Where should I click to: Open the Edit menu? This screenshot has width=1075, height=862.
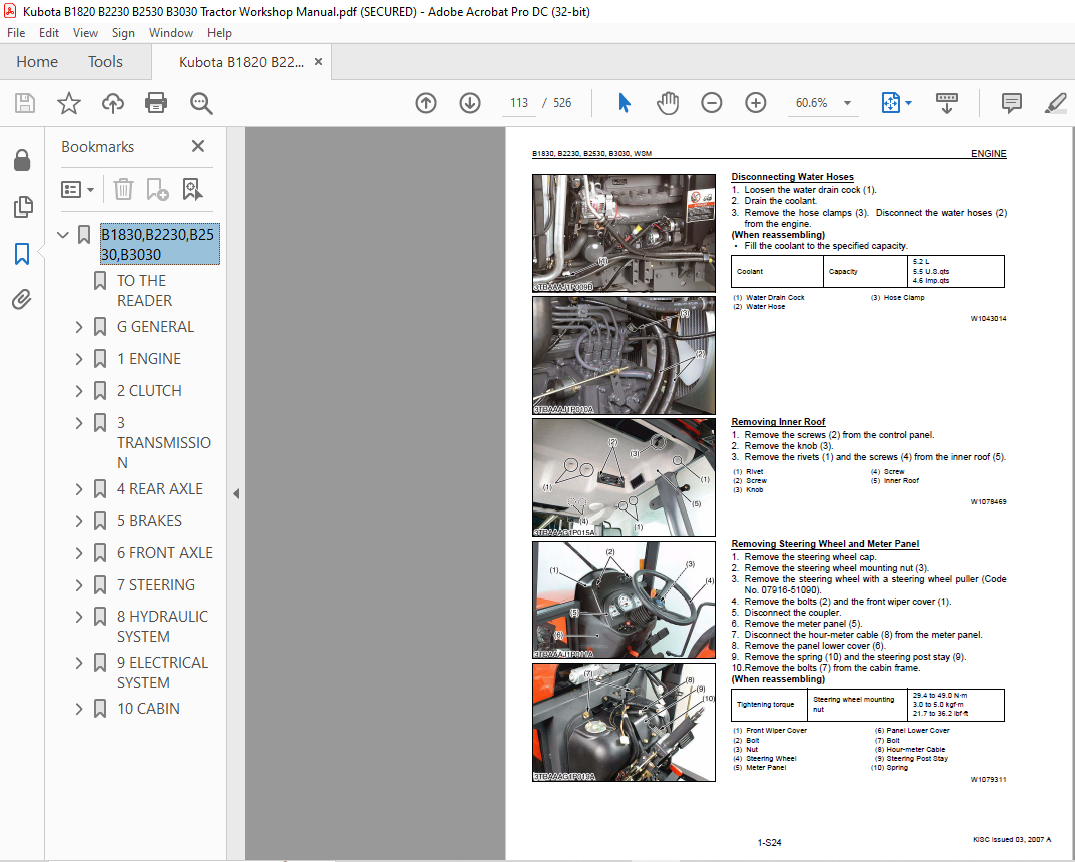49,33
